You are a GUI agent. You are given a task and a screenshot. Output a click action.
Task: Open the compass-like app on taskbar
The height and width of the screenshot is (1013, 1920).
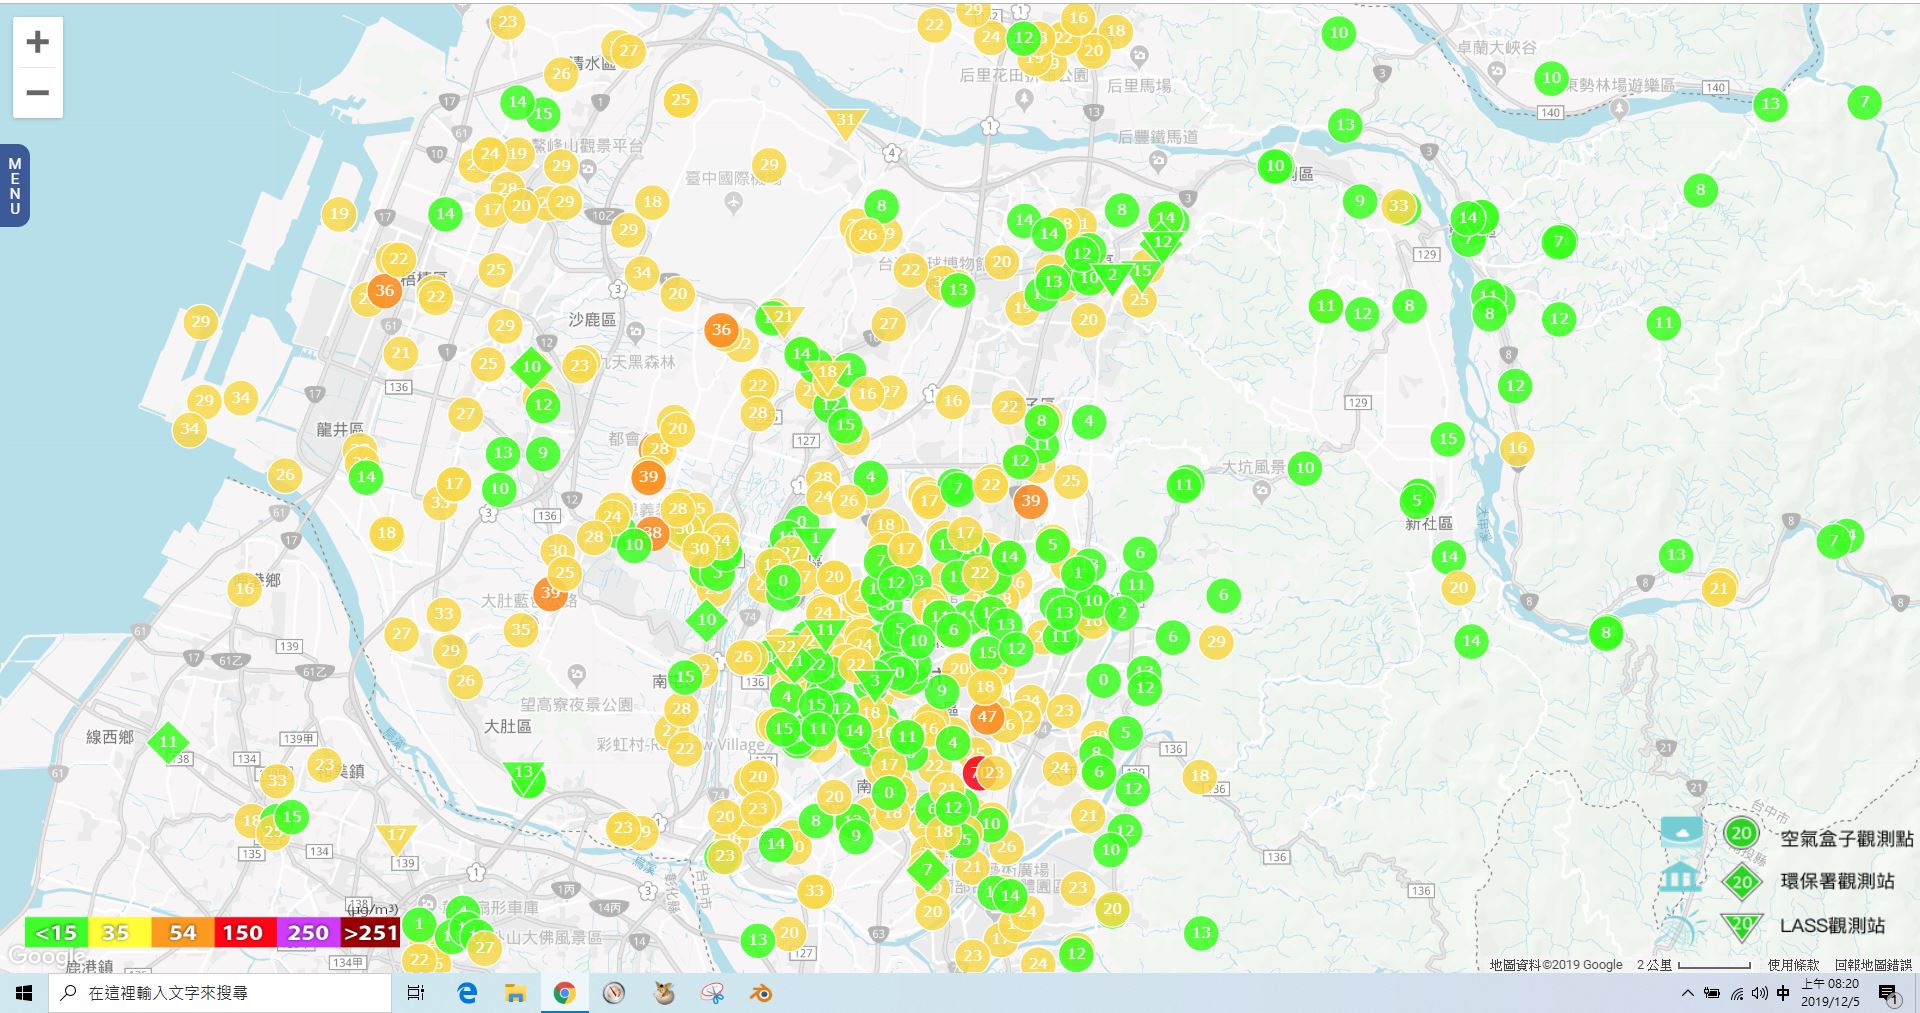[614, 993]
